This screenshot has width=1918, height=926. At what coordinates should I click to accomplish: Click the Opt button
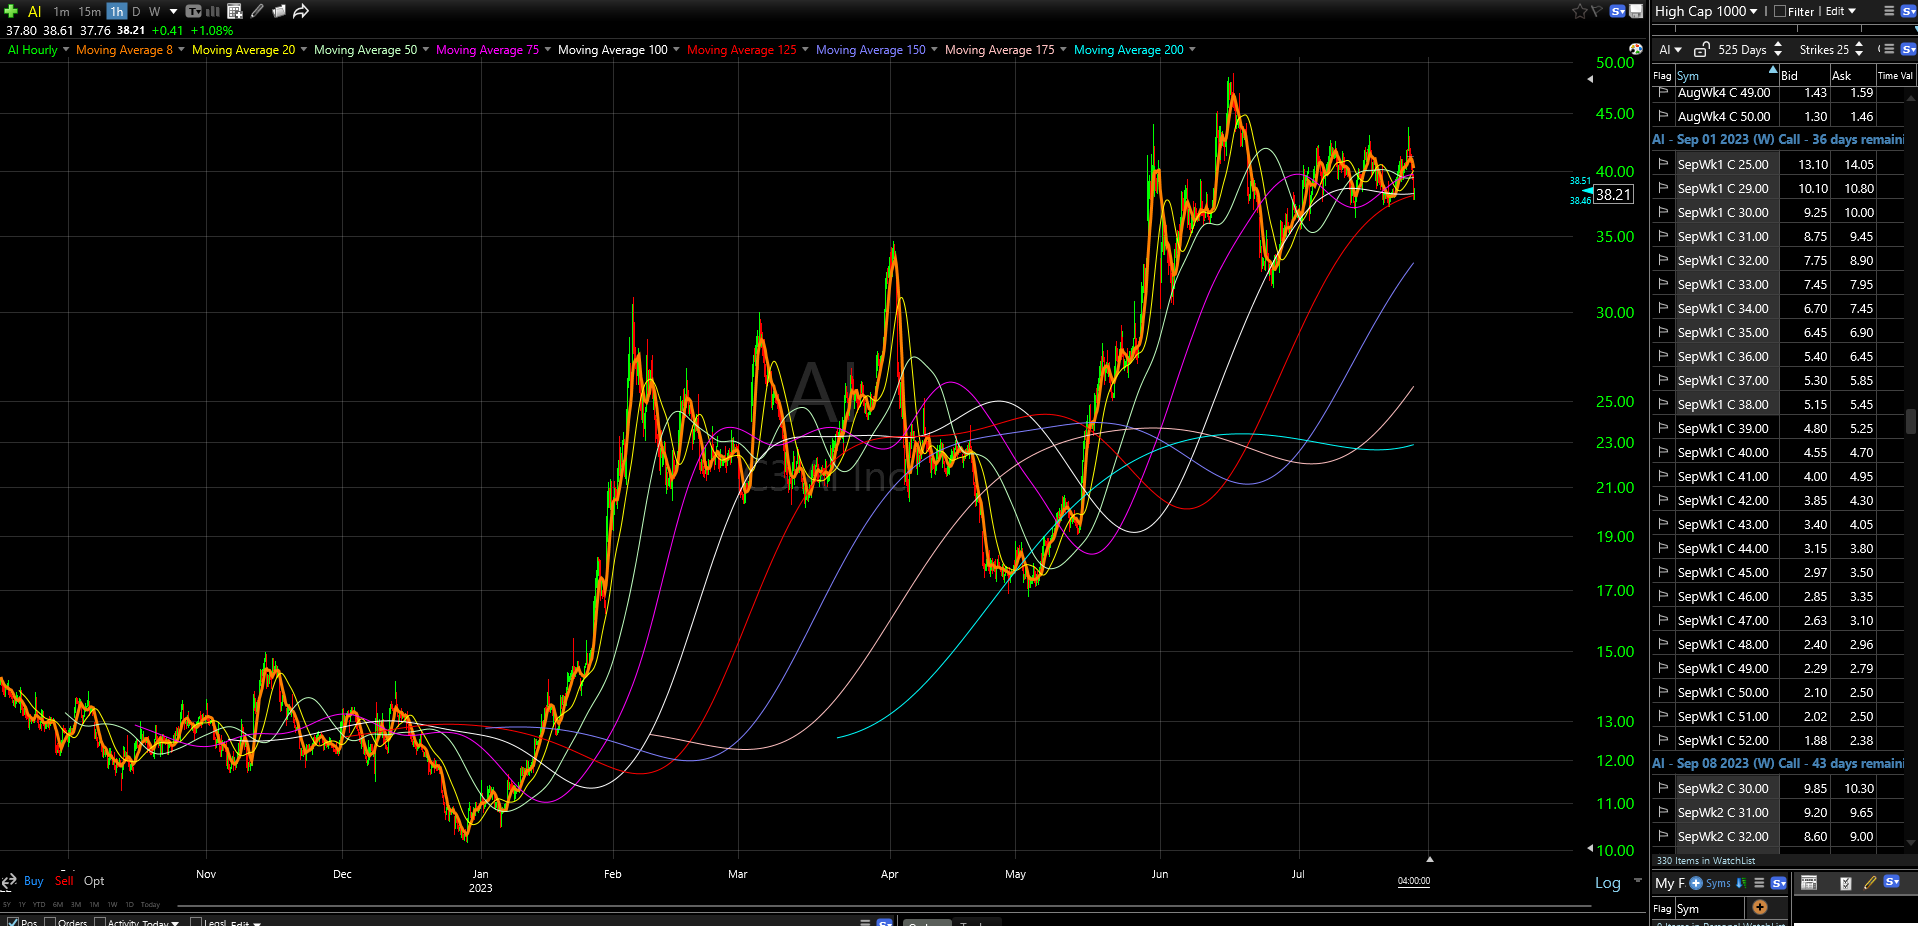(x=94, y=881)
